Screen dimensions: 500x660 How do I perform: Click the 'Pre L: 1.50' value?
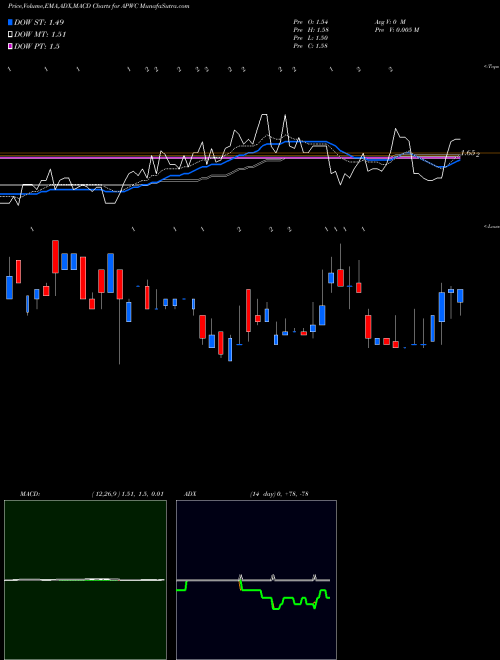[311, 38]
